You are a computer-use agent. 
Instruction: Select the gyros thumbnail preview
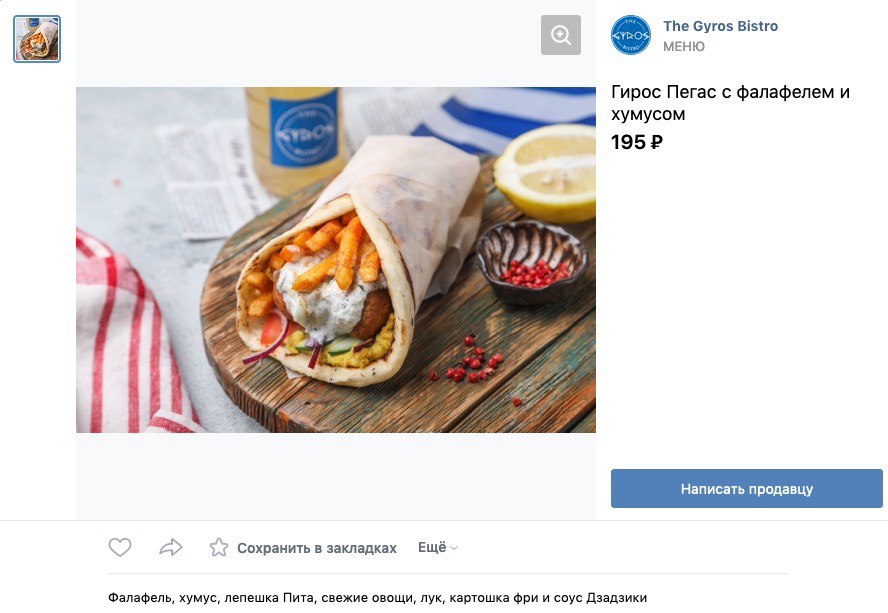click(x=37, y=39)
